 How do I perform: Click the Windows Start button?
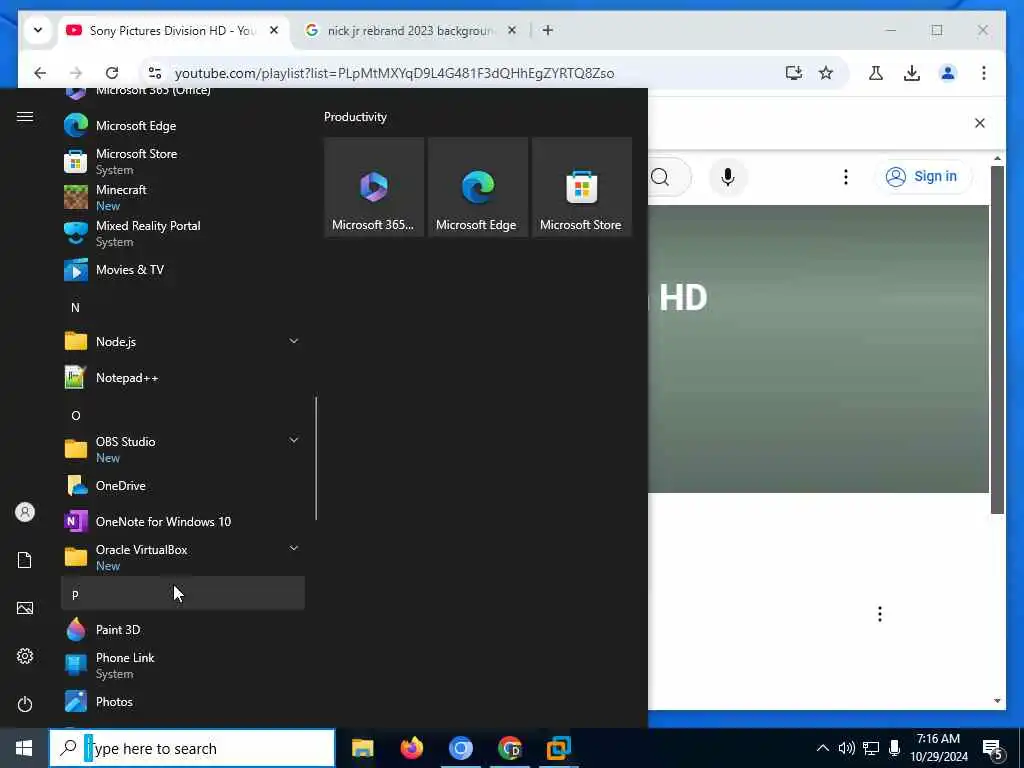24,748
